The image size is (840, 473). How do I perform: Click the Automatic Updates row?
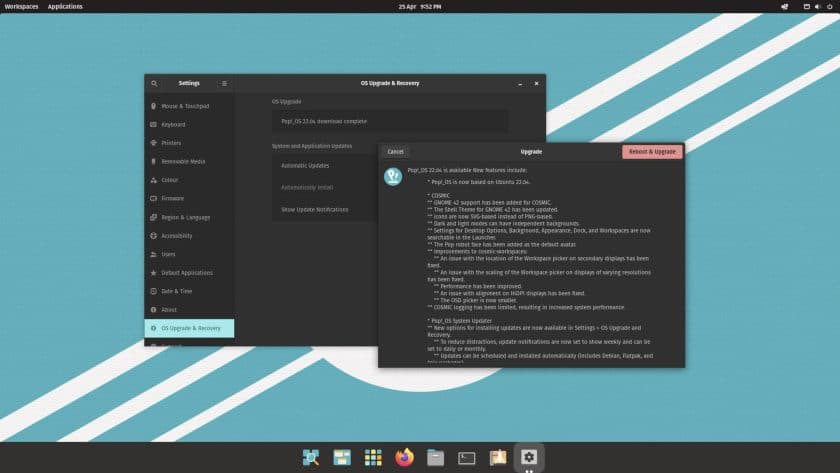pyautogui.click(x=325, y=166)
